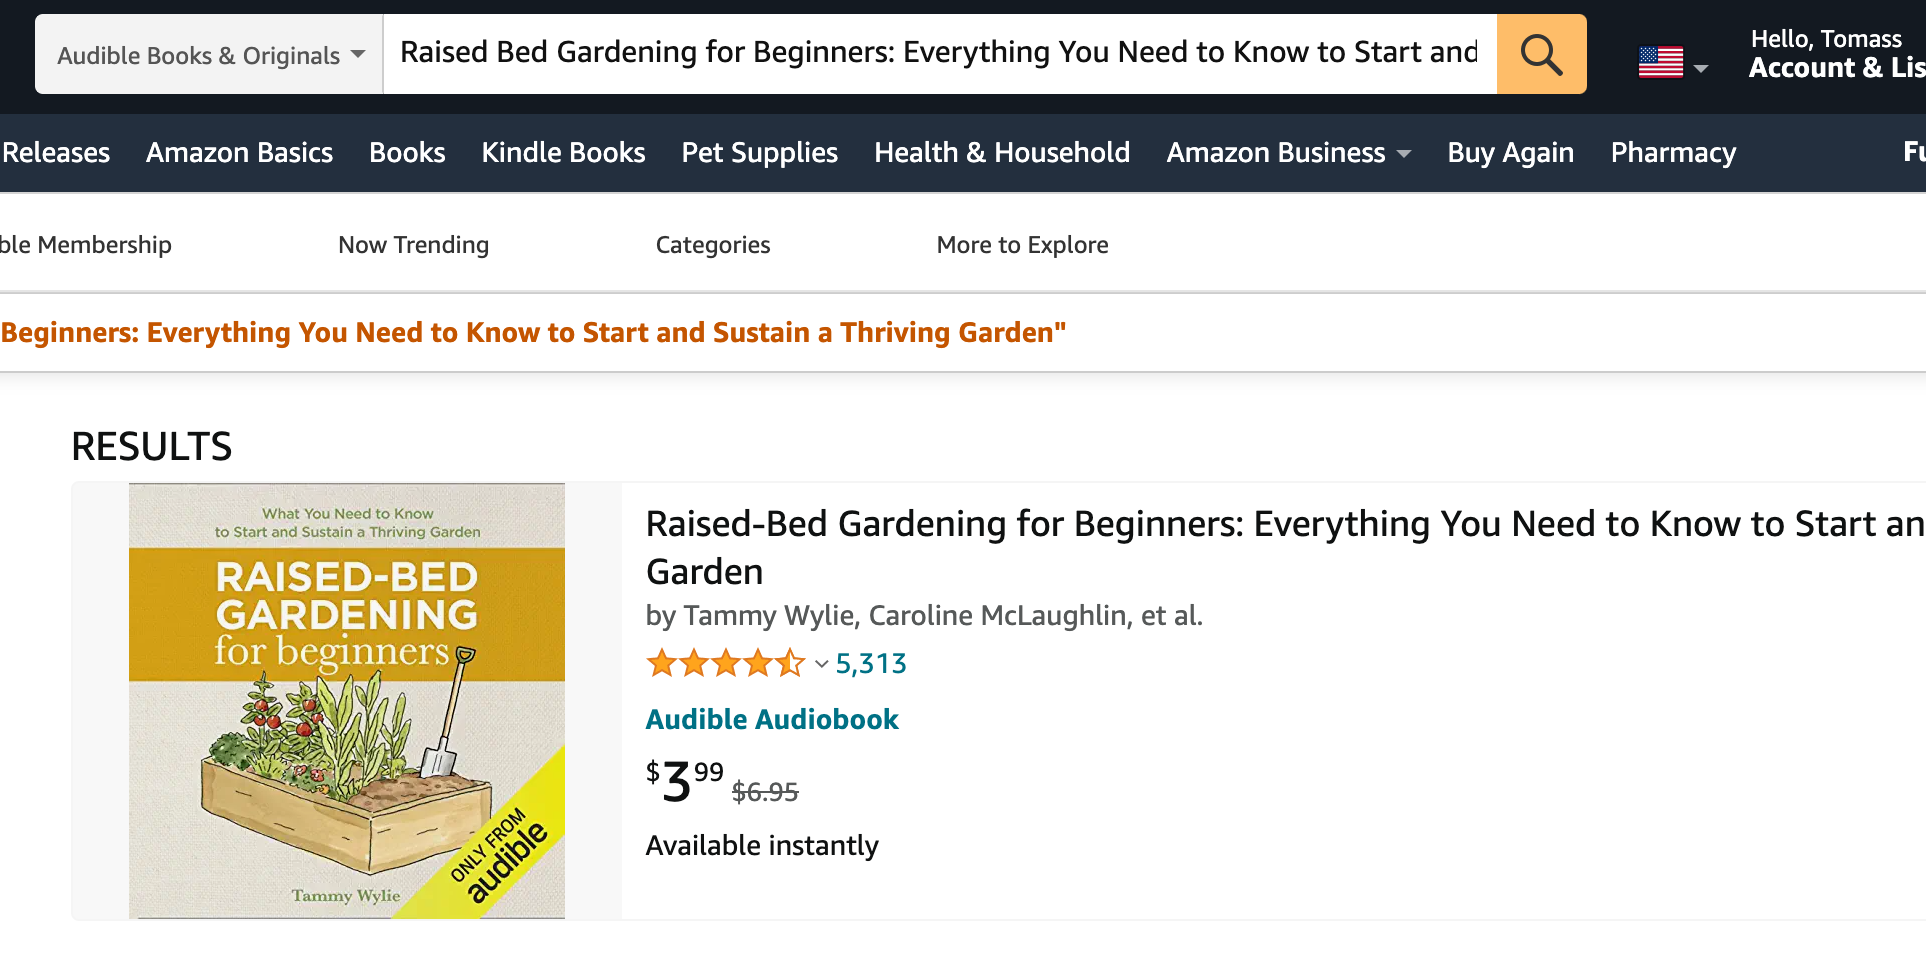The image size is (1926, 970).
Task: Open Categories in the Audible menu
Action: 712,244
